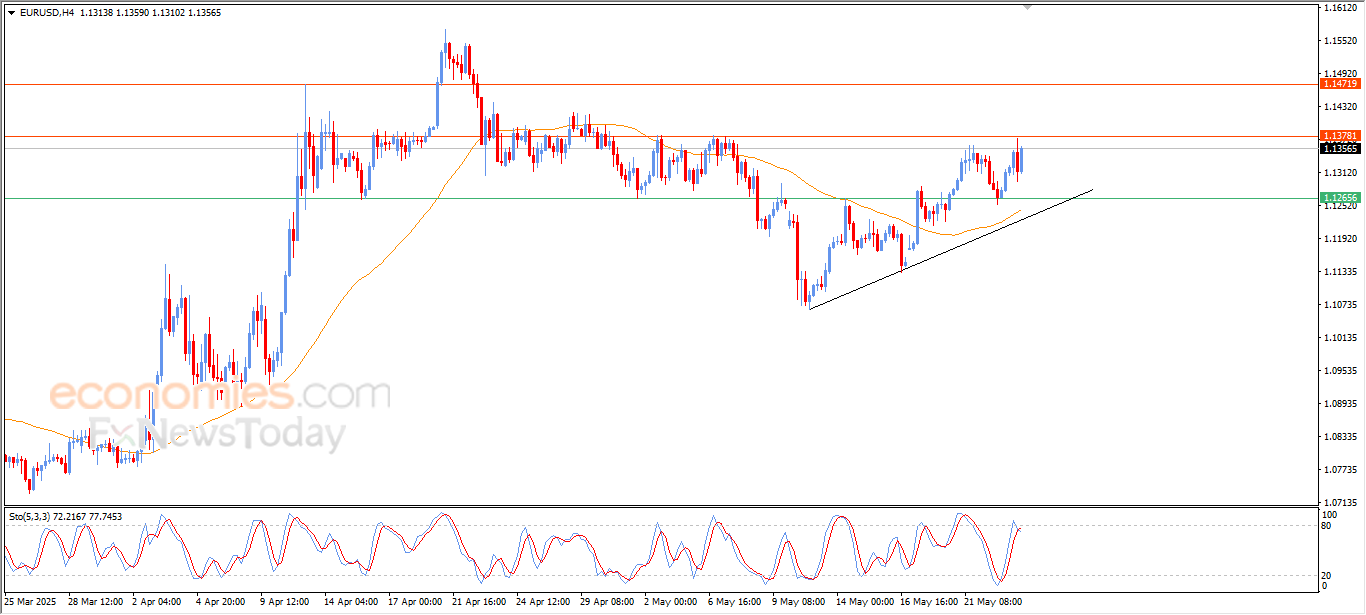Click the stochastic scale value 100
Viewport: 1366px width, 615px height.
1330,514
